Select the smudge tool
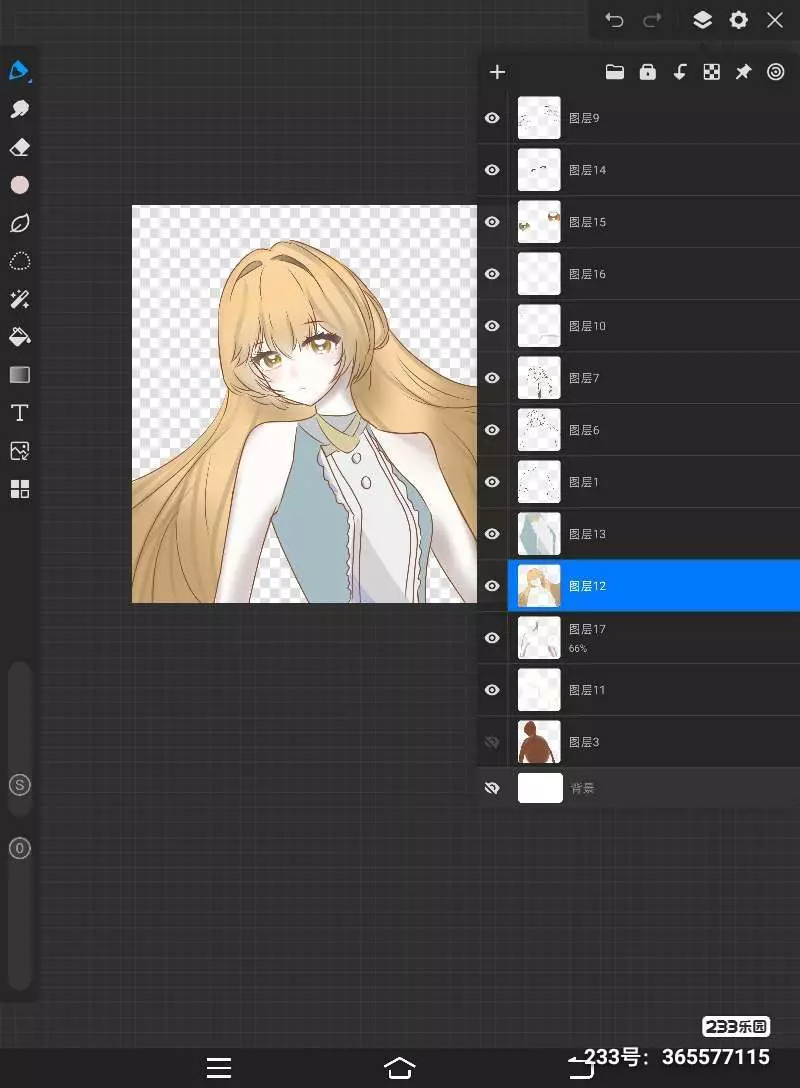 (19, 109)
